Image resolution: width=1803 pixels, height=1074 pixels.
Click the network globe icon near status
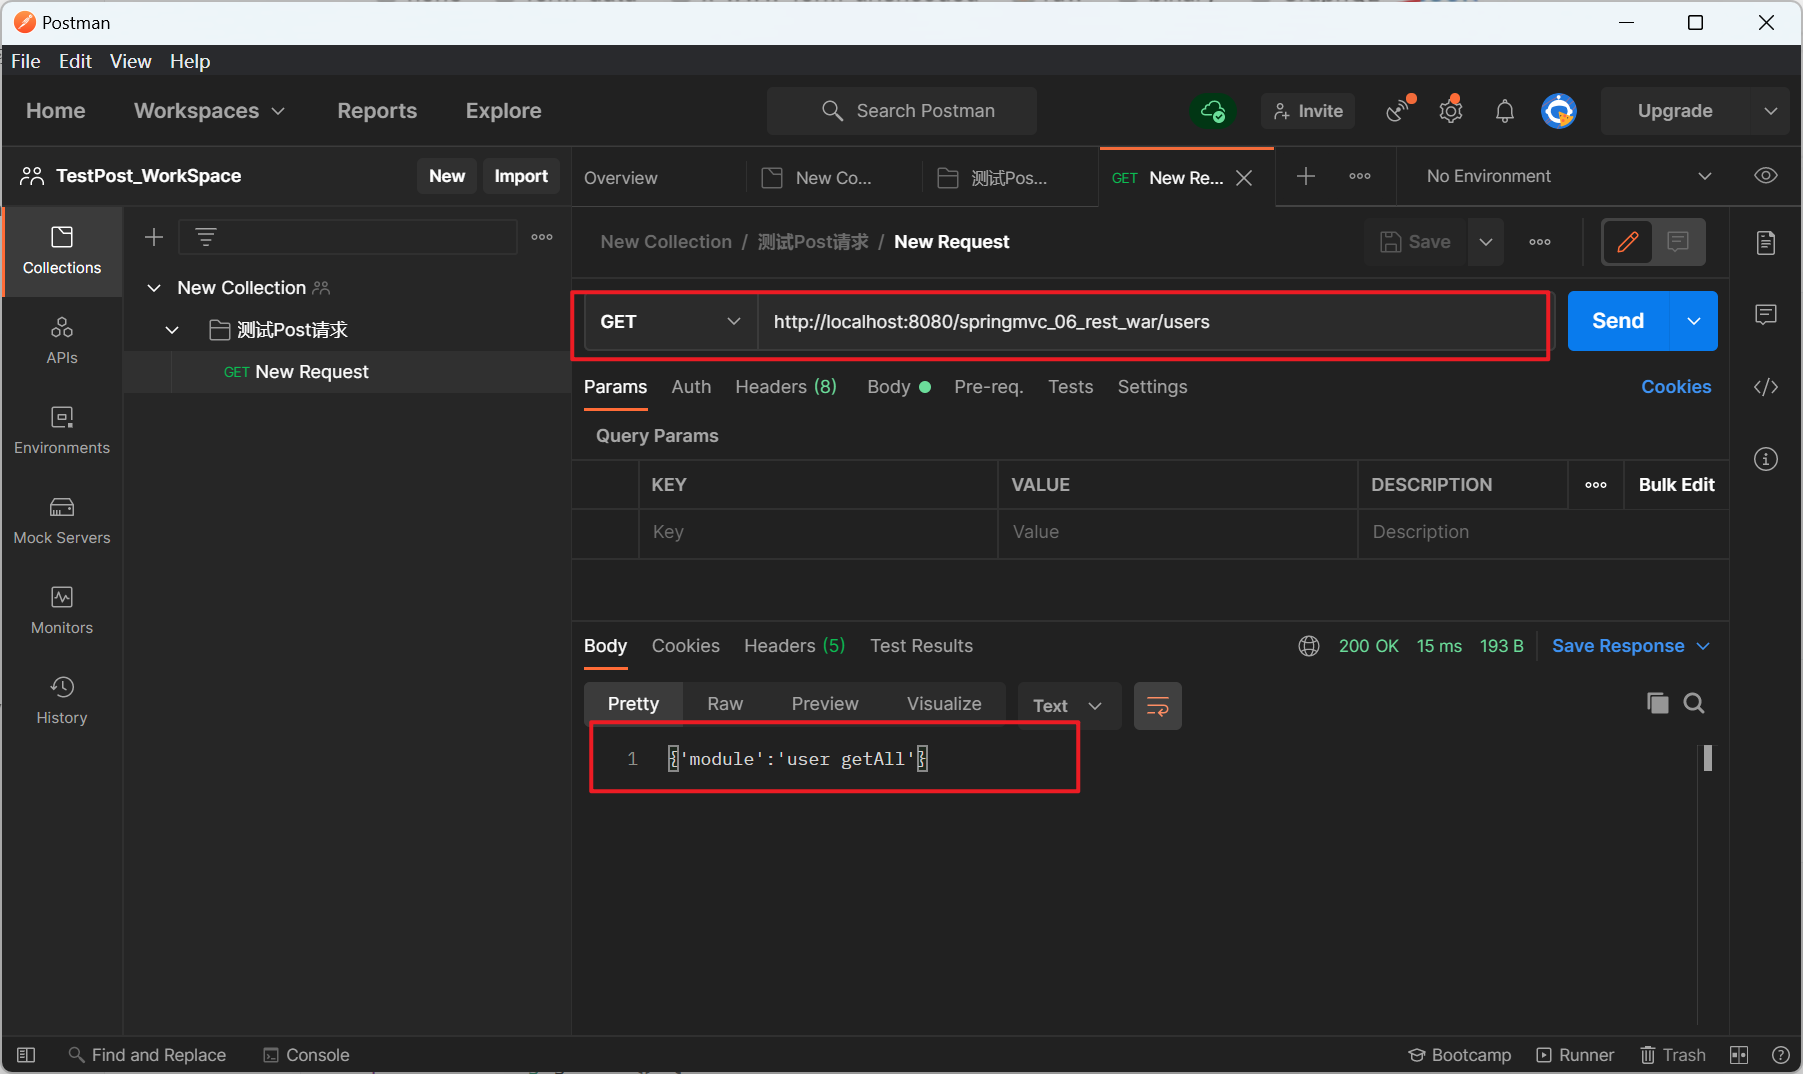coord(1309,646)
